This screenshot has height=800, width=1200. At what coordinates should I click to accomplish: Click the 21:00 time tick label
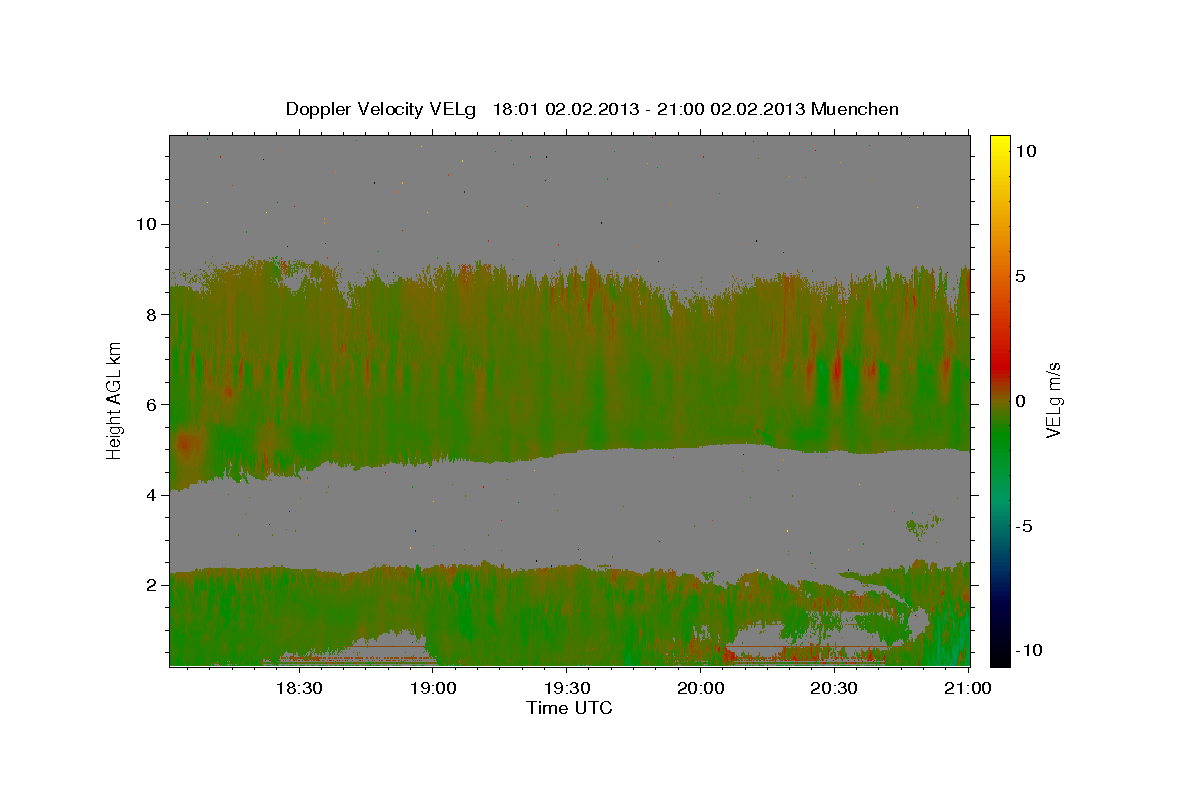[x=968, y=688]
